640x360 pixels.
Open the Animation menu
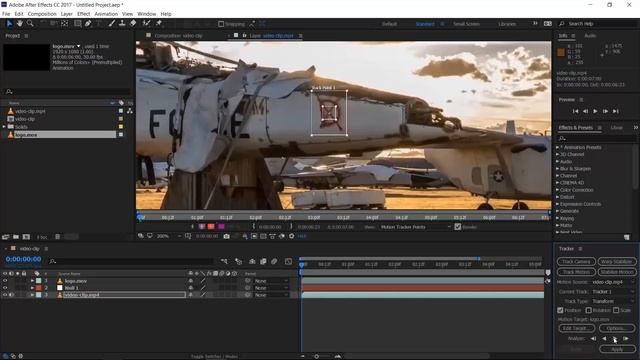click(x=106, y=14)
